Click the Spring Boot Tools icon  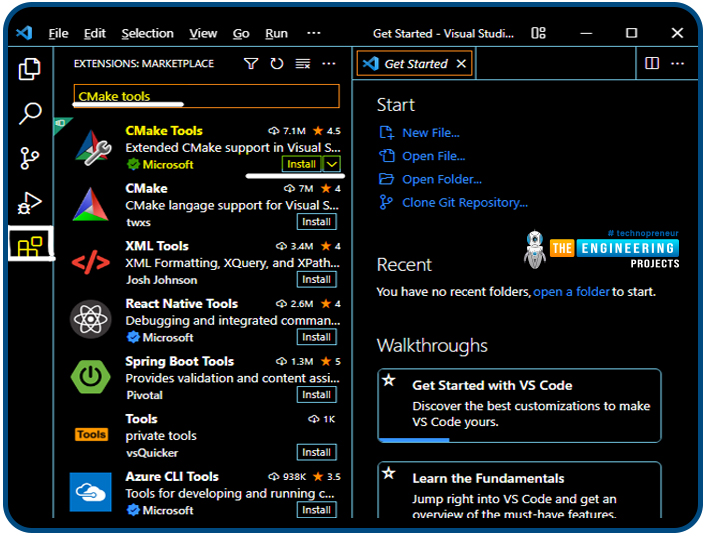[91, 376]
